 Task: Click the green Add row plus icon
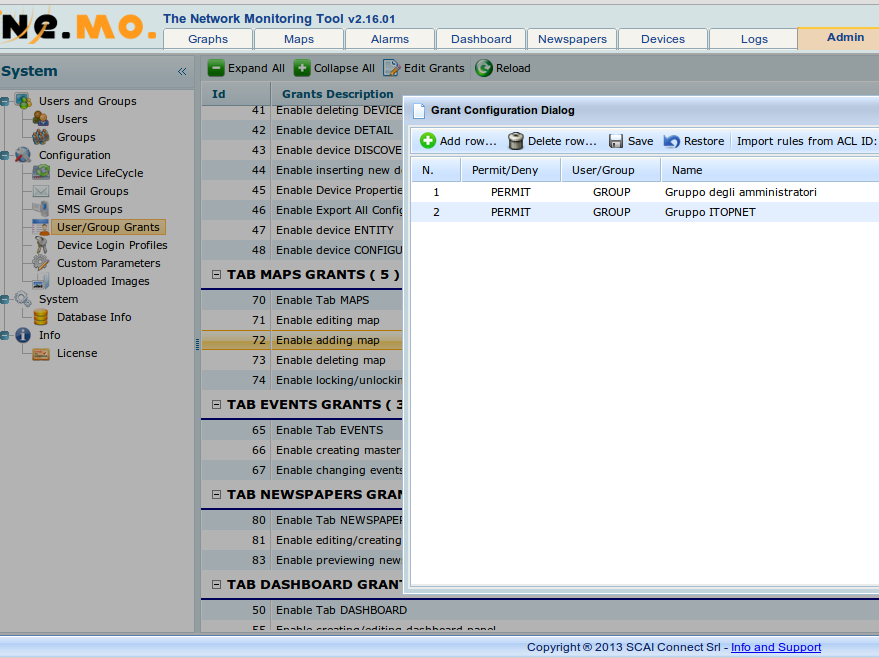(x=428, y=141)
